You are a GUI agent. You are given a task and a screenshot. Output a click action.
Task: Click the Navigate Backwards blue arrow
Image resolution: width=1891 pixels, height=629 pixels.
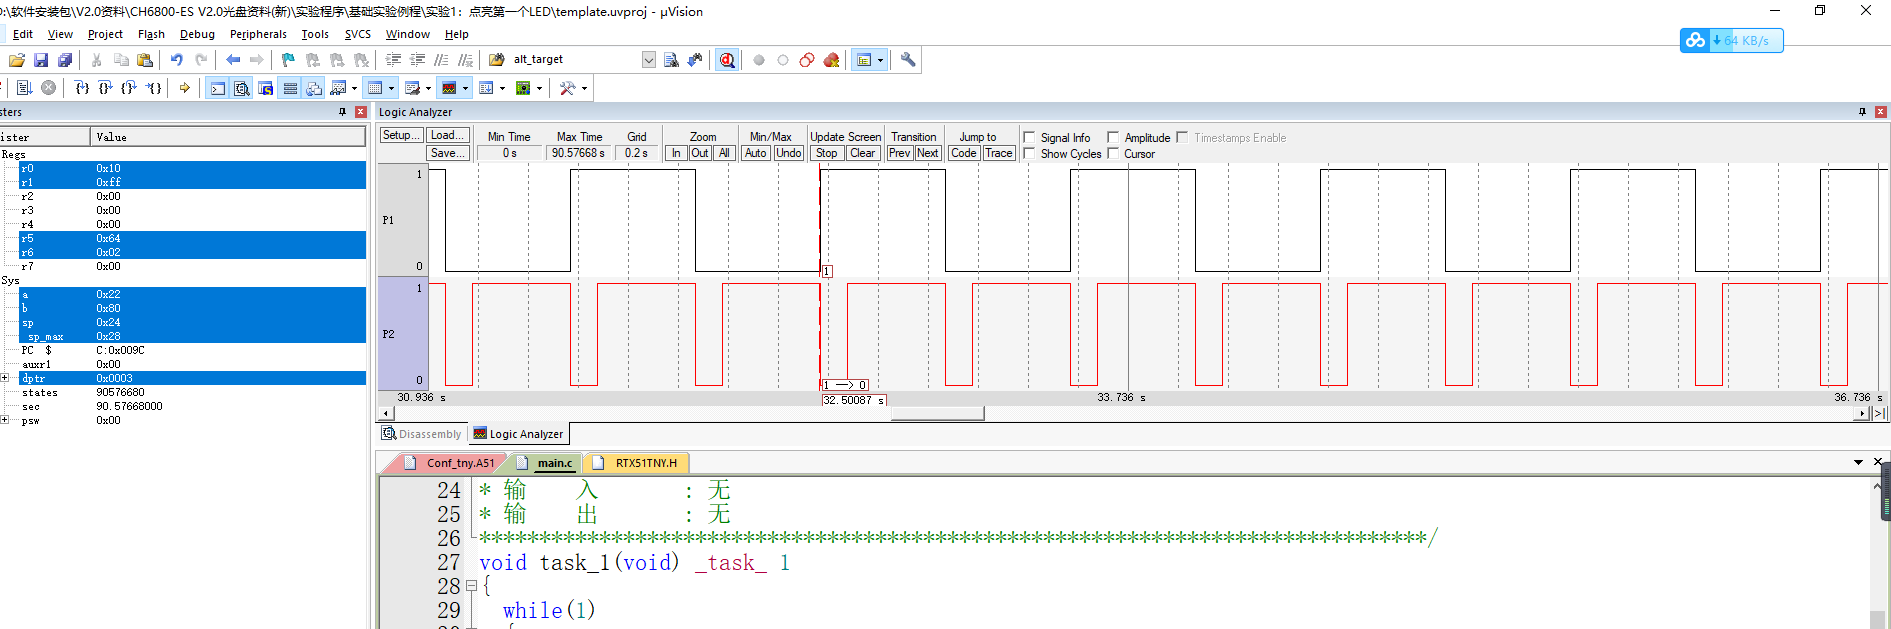click(x=233, y=60)
